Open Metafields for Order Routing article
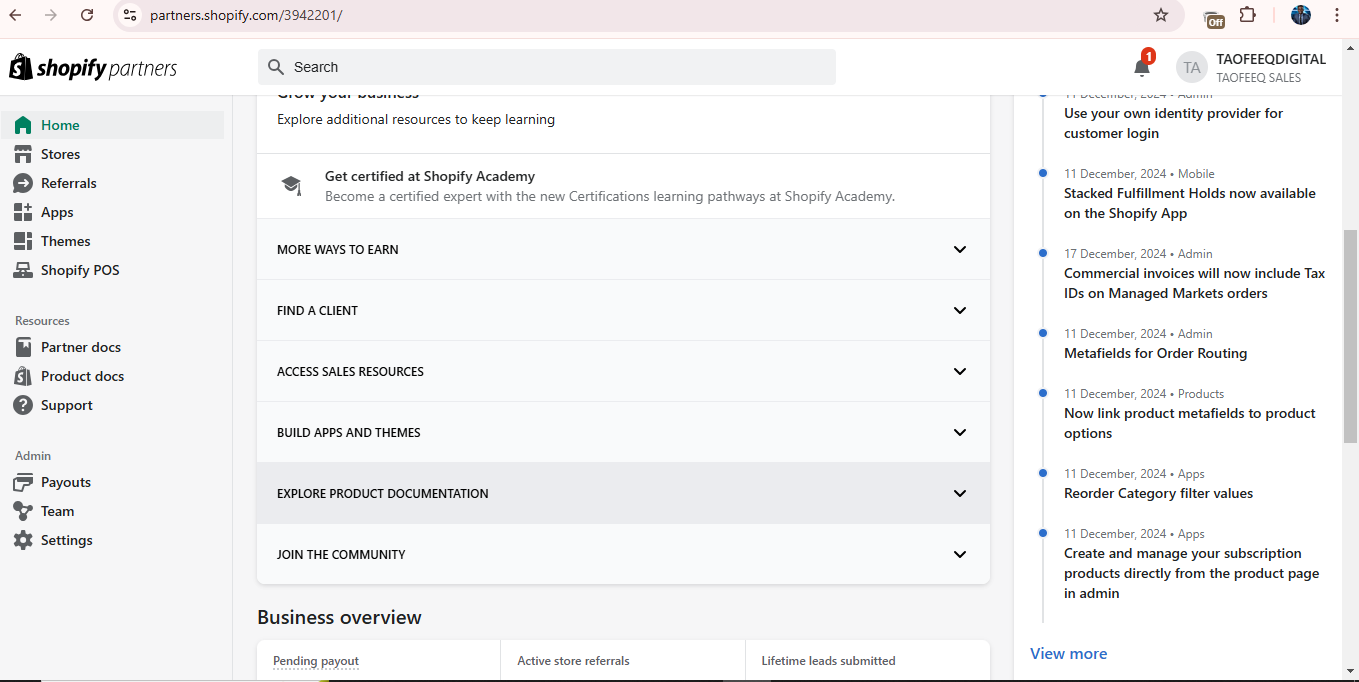1359x682 pixels. tap(1155, 353)
